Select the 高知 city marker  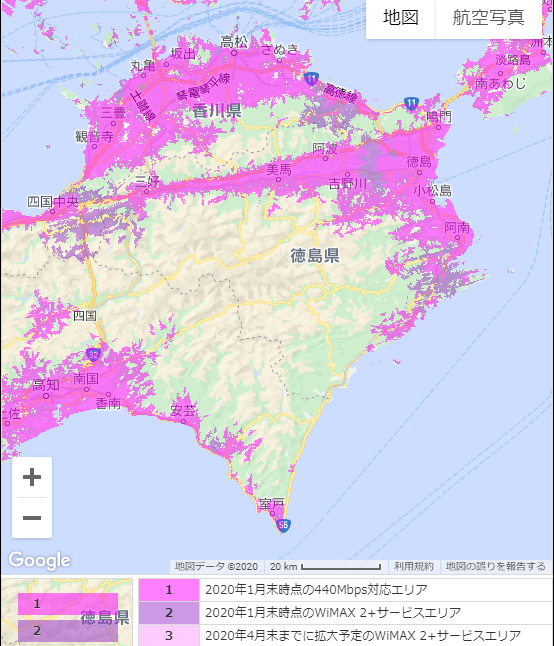[46, 396]
